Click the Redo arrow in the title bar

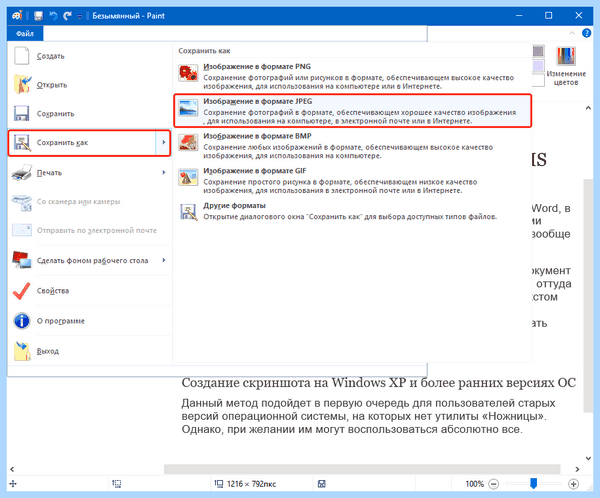67,16
